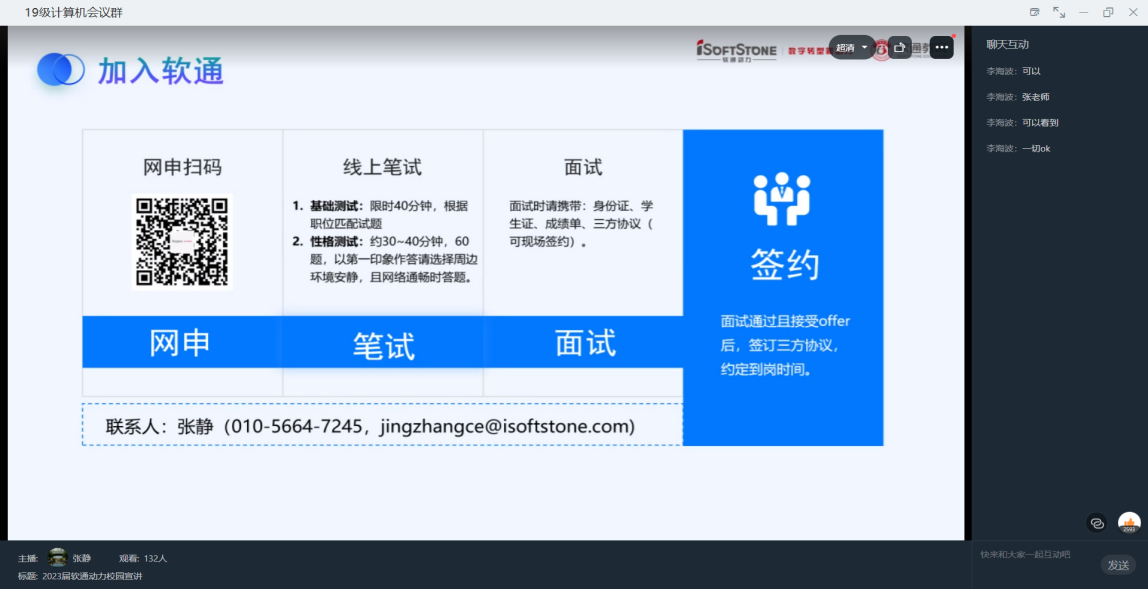This screenshot has width=1148, height=589.
Task: Click the QR code on the slide
Action: (x=182, y=241)
